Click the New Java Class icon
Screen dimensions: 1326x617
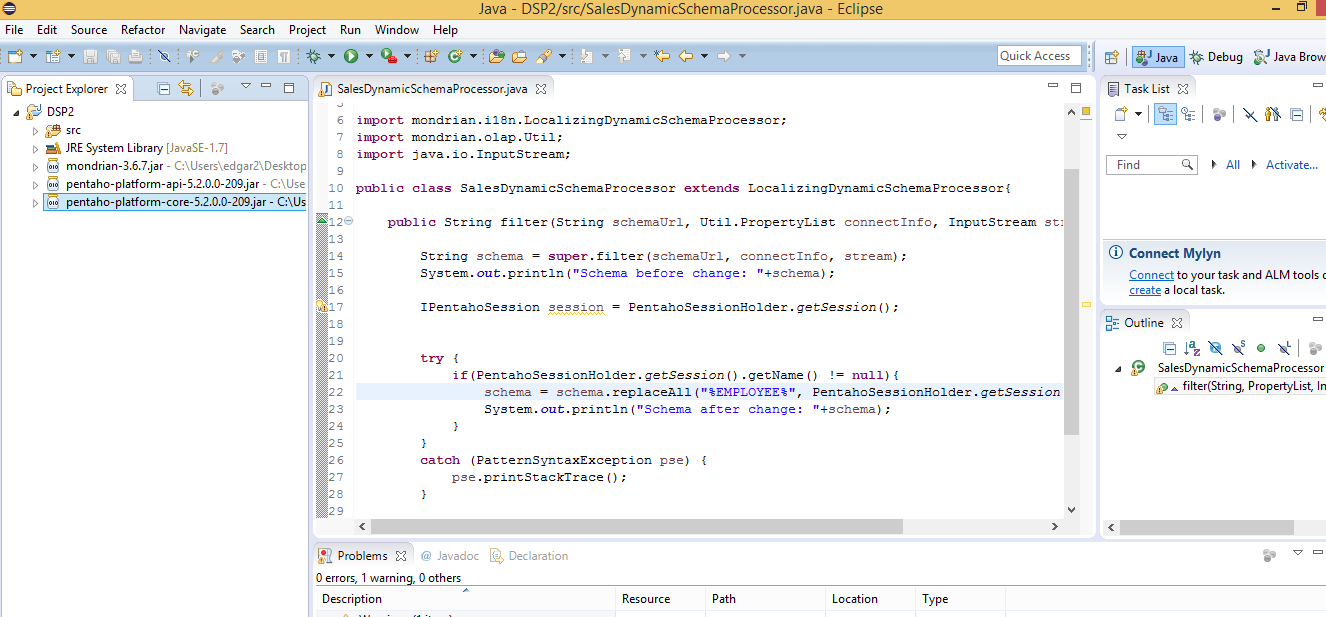click(455, 56)
